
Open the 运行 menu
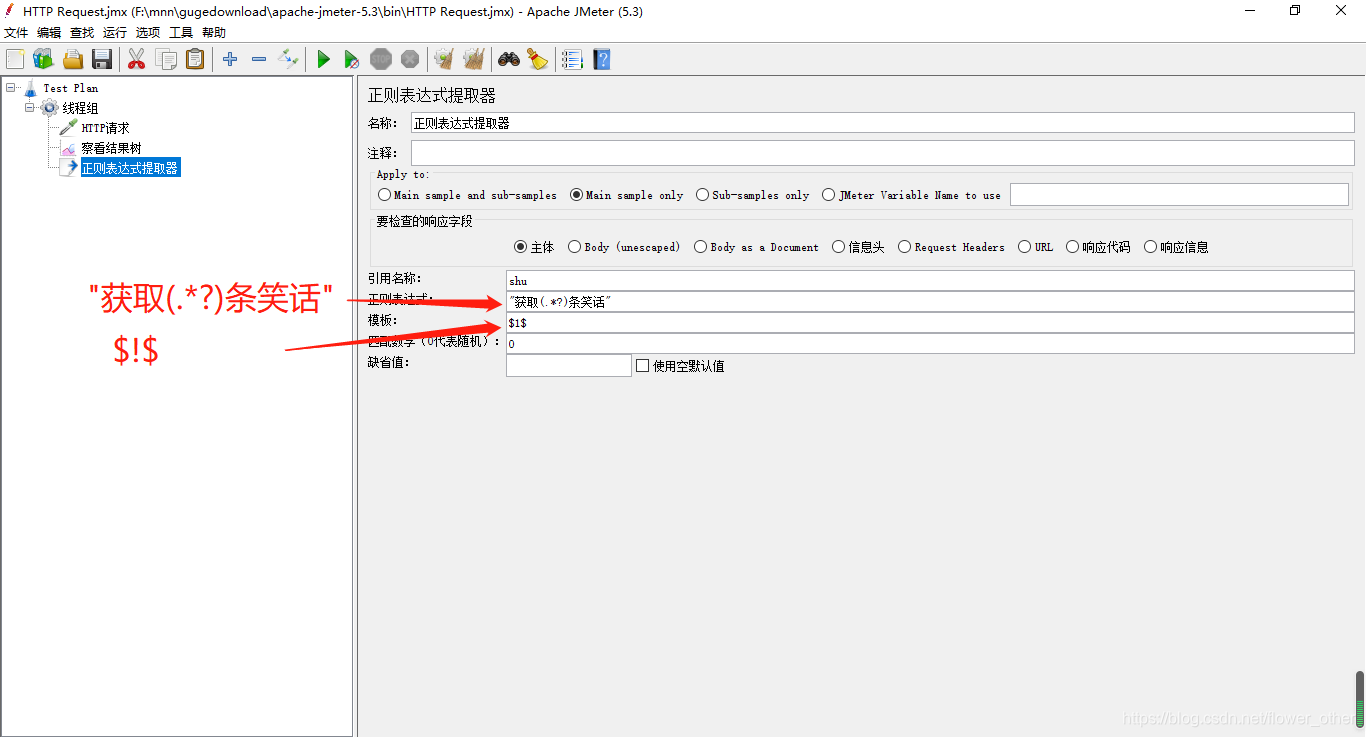click(x=115, y=32)
